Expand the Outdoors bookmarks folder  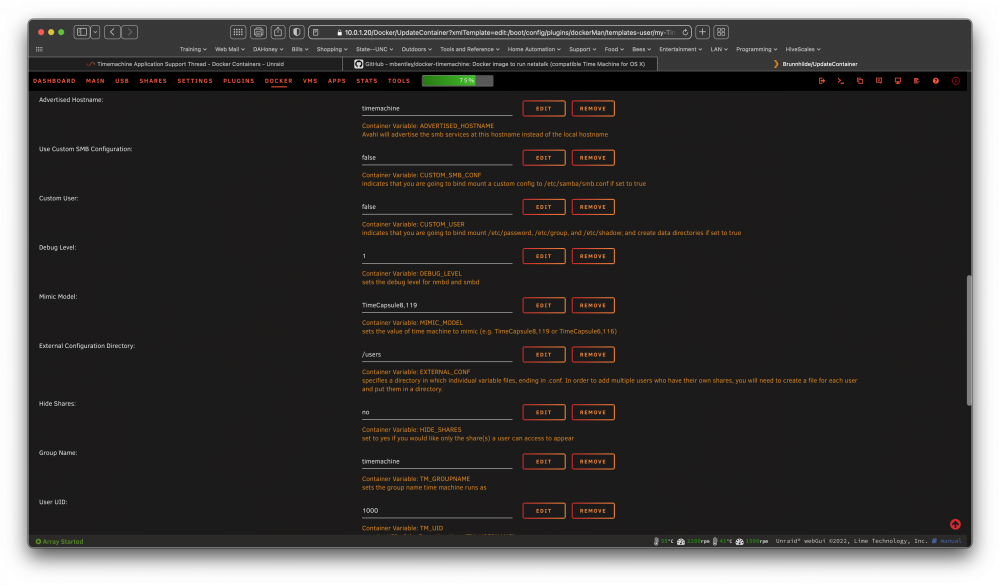(416, 49)
